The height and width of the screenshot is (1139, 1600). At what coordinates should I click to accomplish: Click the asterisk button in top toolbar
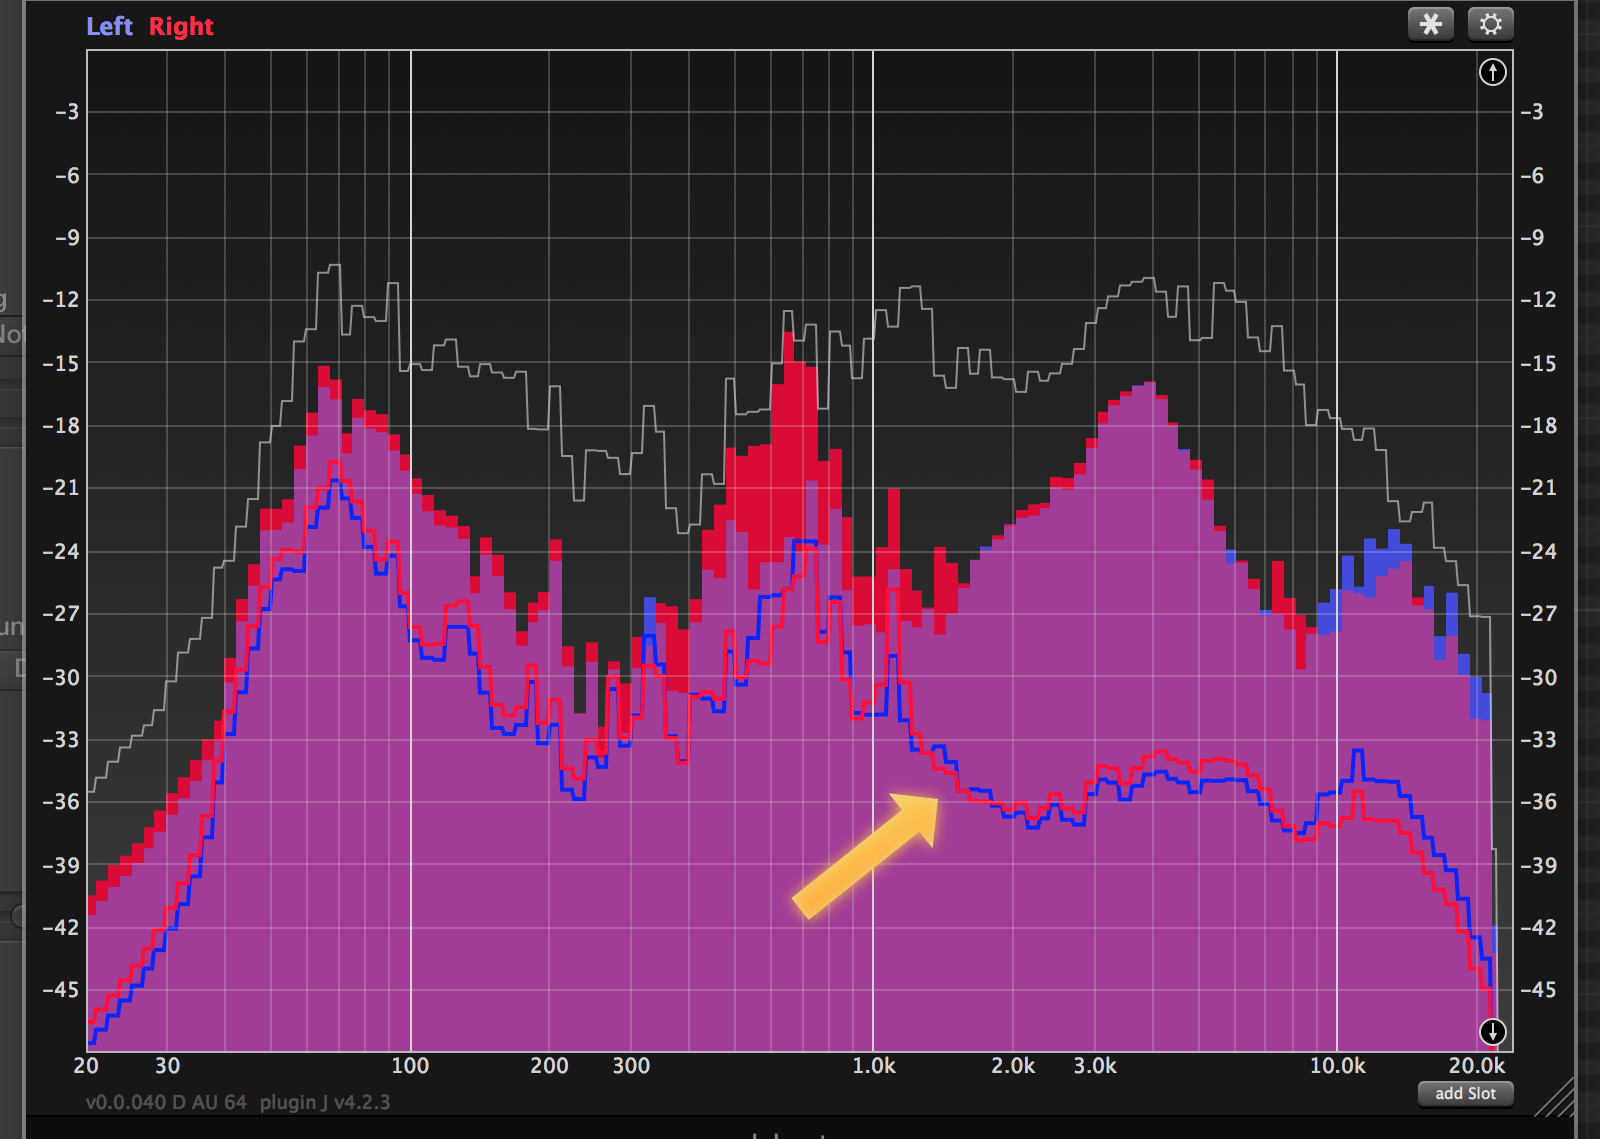(x=1431, y=24)
